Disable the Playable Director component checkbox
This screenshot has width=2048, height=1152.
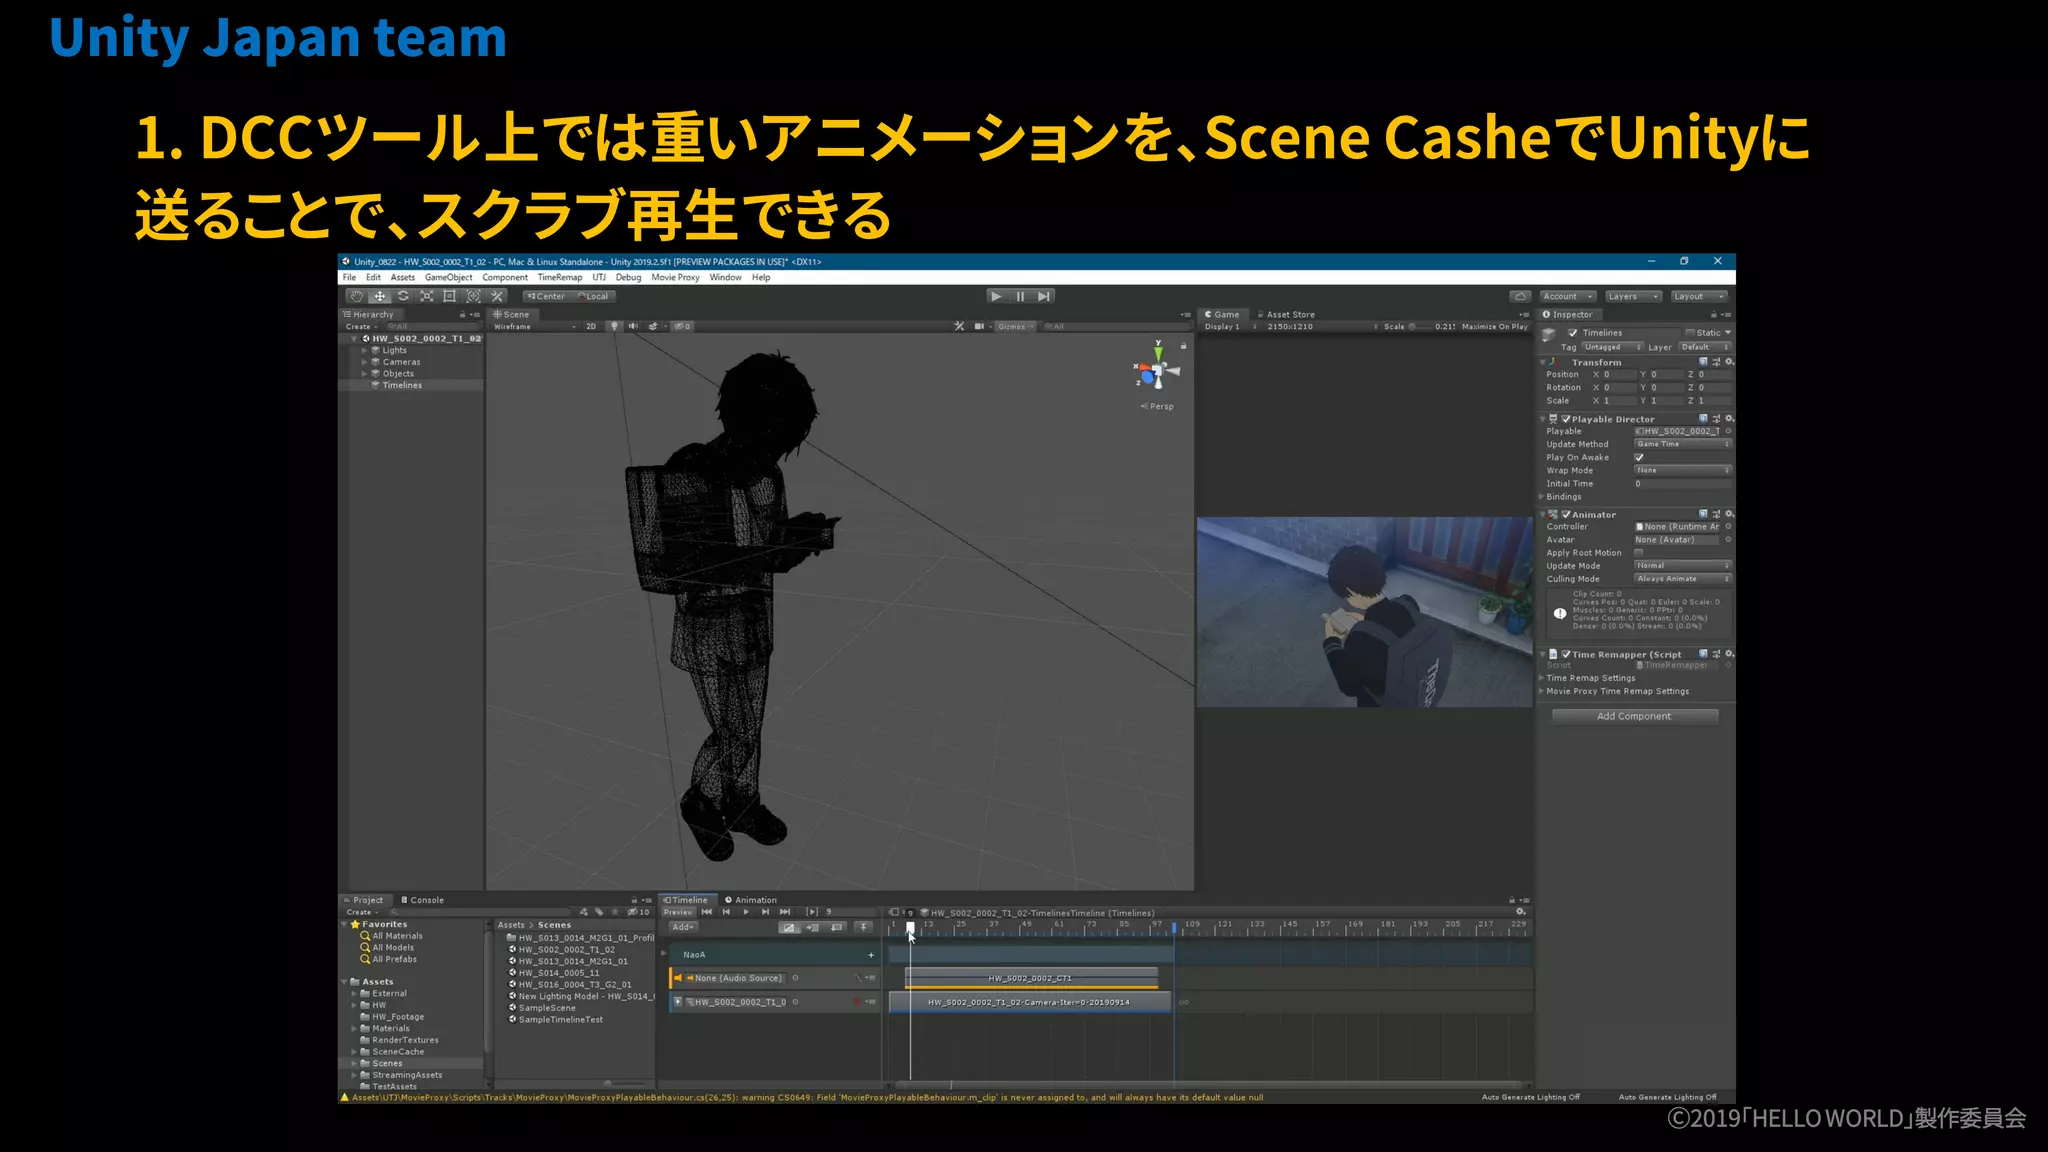click(1566, 419)
